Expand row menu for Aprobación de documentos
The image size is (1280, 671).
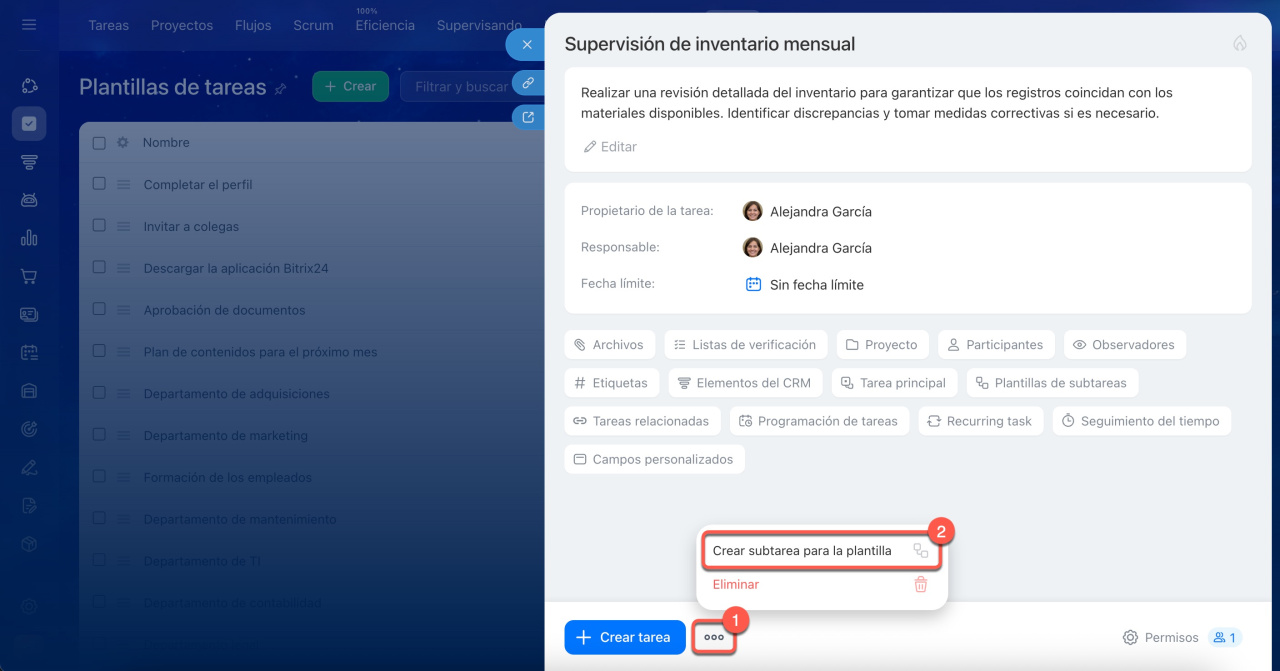click(x=124, y=310)
